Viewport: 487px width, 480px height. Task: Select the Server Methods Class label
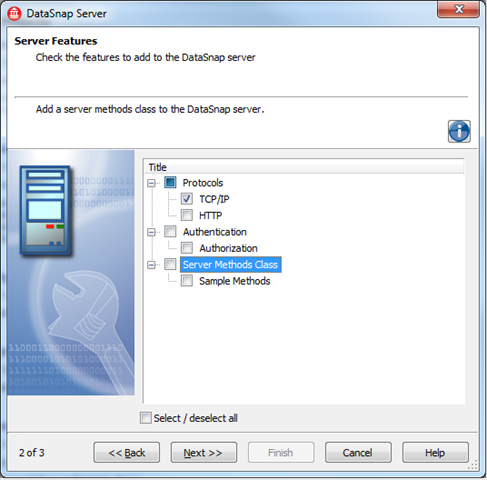[231, 265]
